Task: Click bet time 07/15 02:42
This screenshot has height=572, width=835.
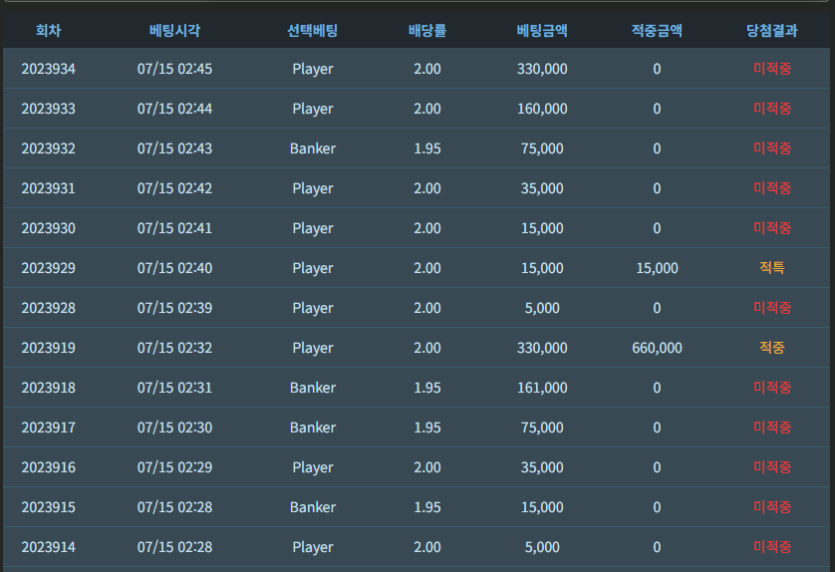Action: coord(175,188)
